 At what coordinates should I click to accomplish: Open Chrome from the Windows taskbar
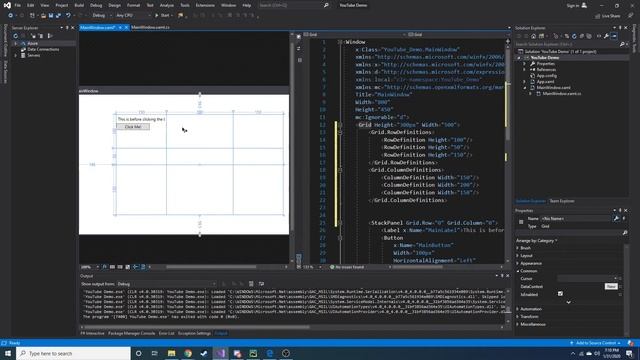tap(188, 353)
